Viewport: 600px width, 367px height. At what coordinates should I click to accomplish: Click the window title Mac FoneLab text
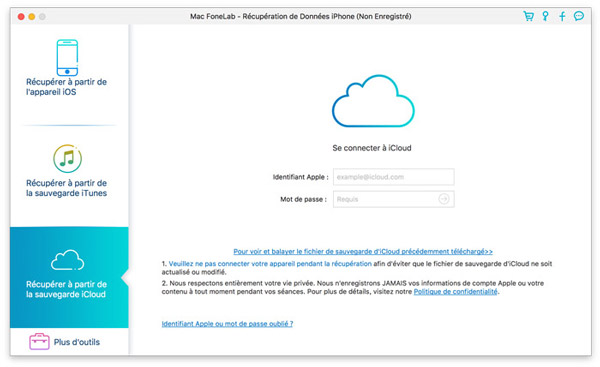(301, 16)
